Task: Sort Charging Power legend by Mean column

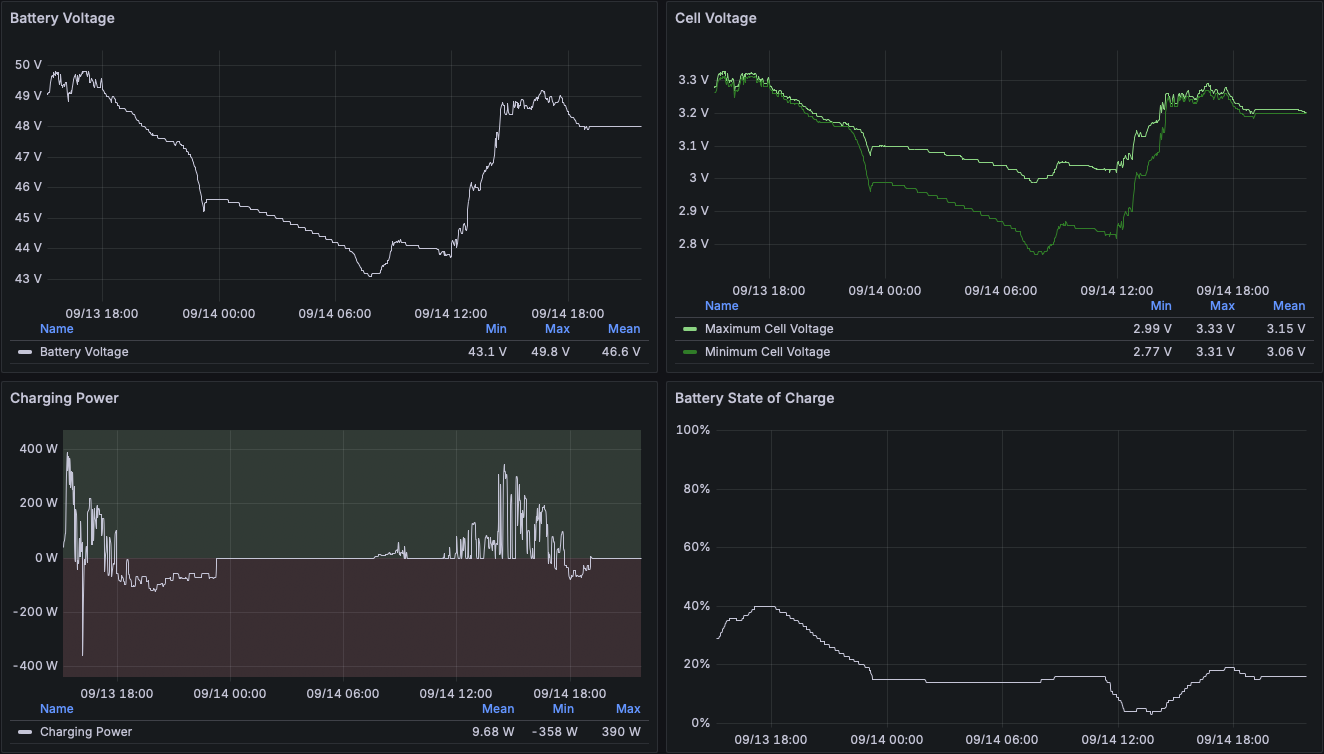Action: click(x=498, y=709)
